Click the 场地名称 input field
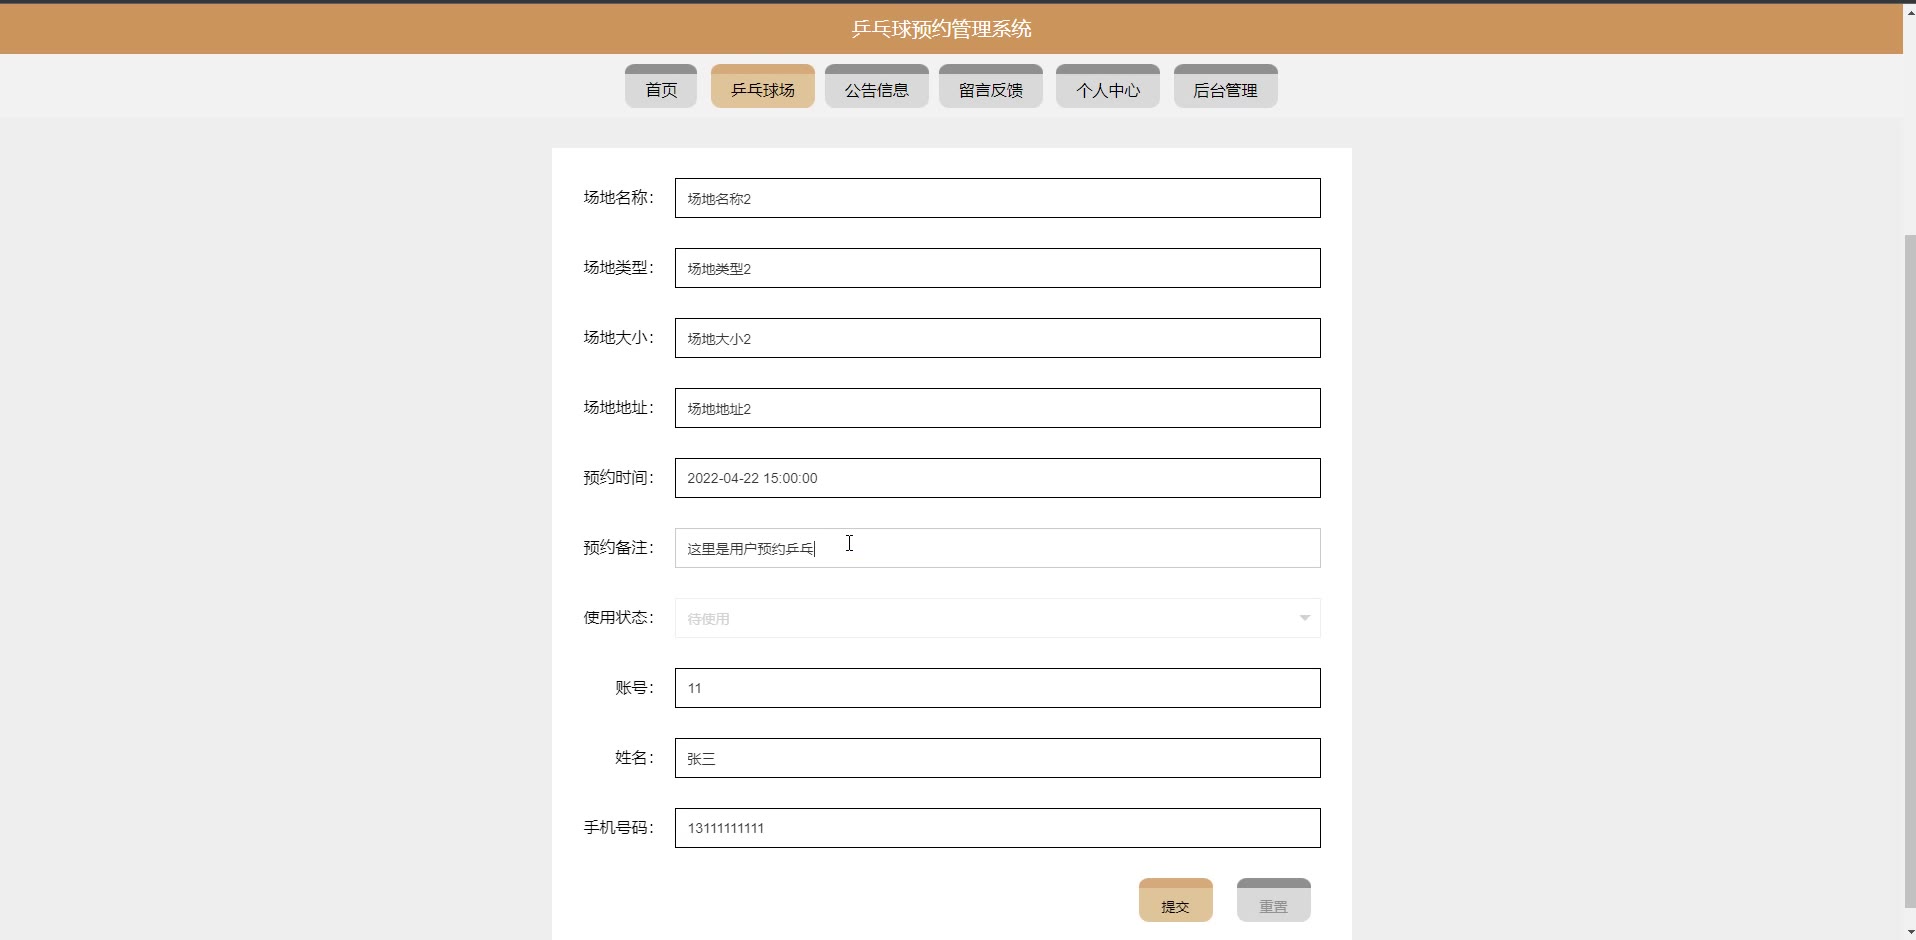This screenshot has height=940, width=1916. click(x=998, y=198)
